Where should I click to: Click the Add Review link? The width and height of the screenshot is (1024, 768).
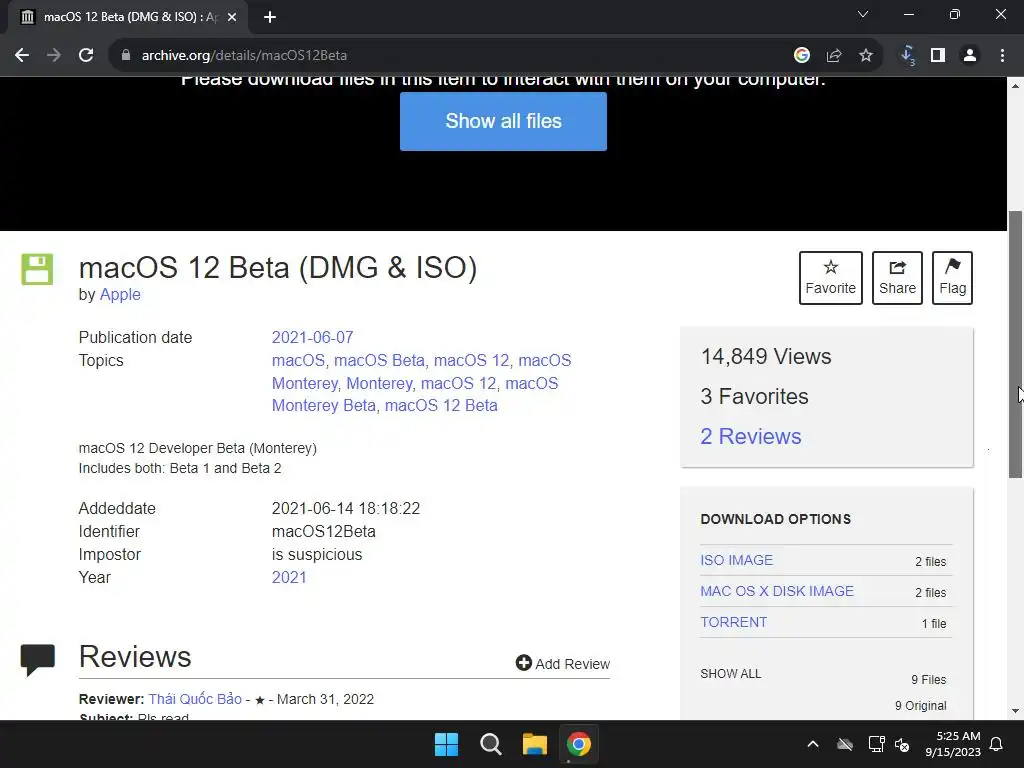563,664
